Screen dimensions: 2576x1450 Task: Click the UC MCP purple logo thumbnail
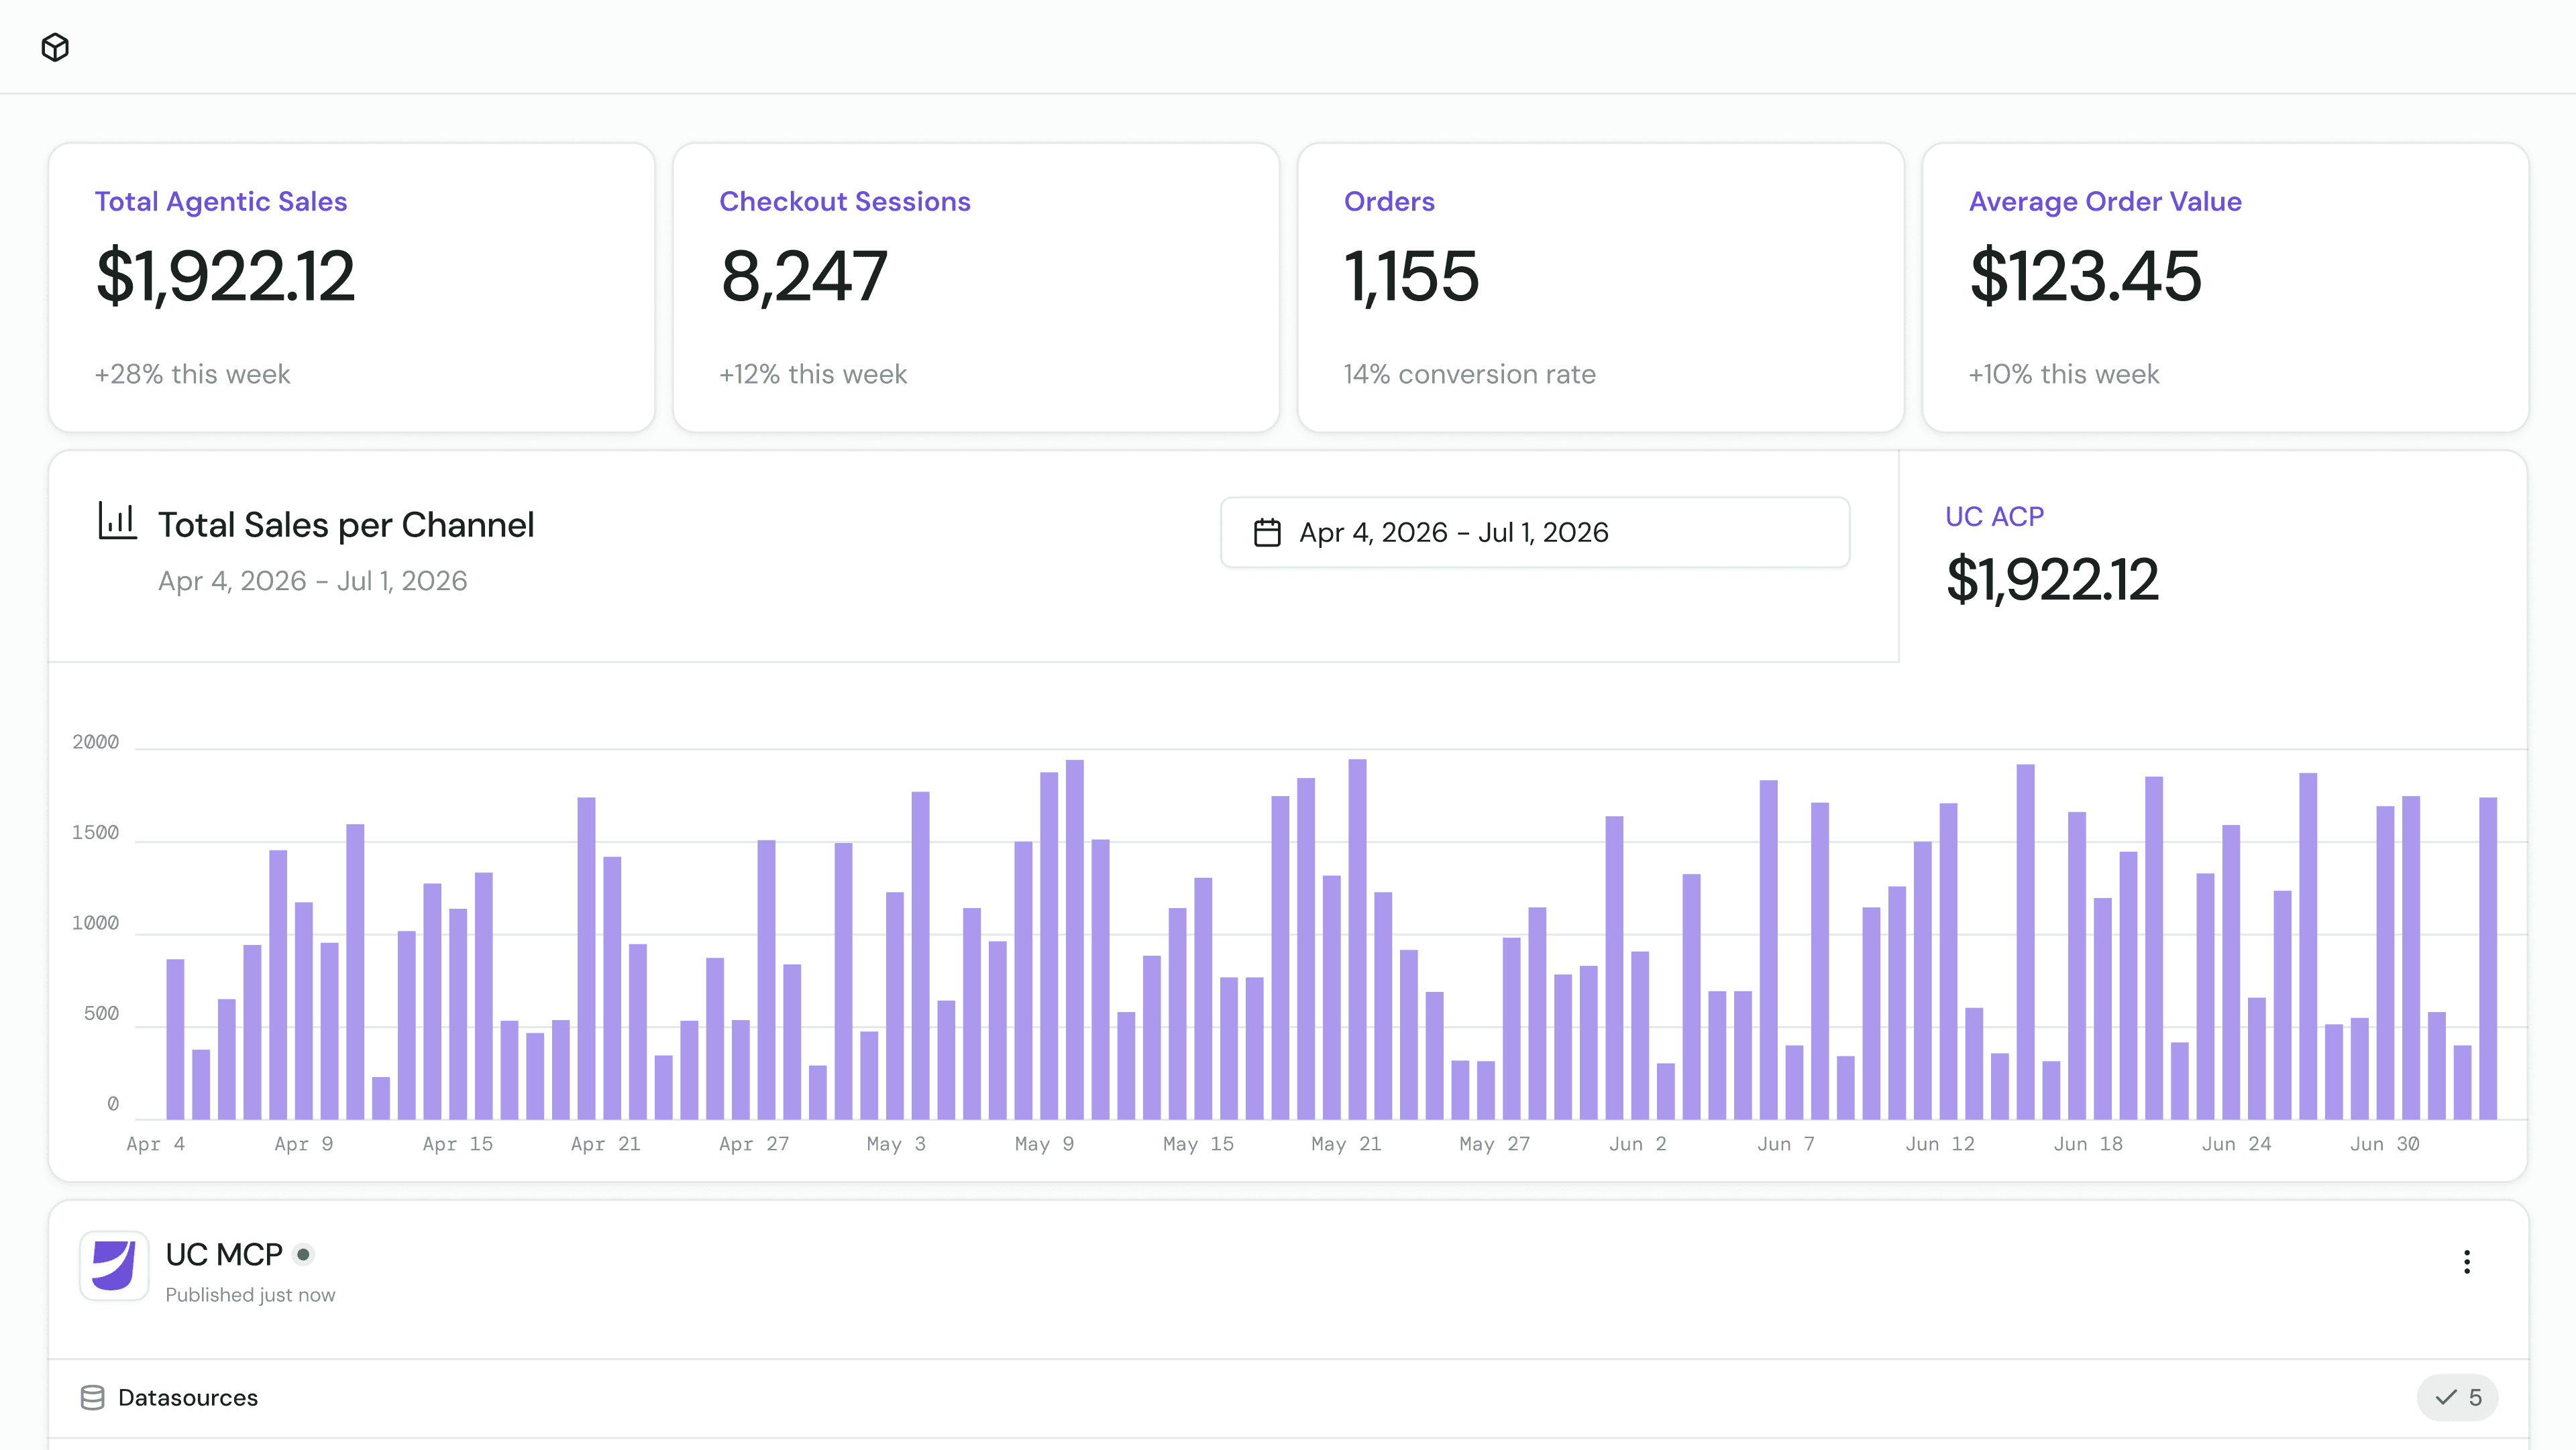pyautogui.click(x=114, y=1265)
